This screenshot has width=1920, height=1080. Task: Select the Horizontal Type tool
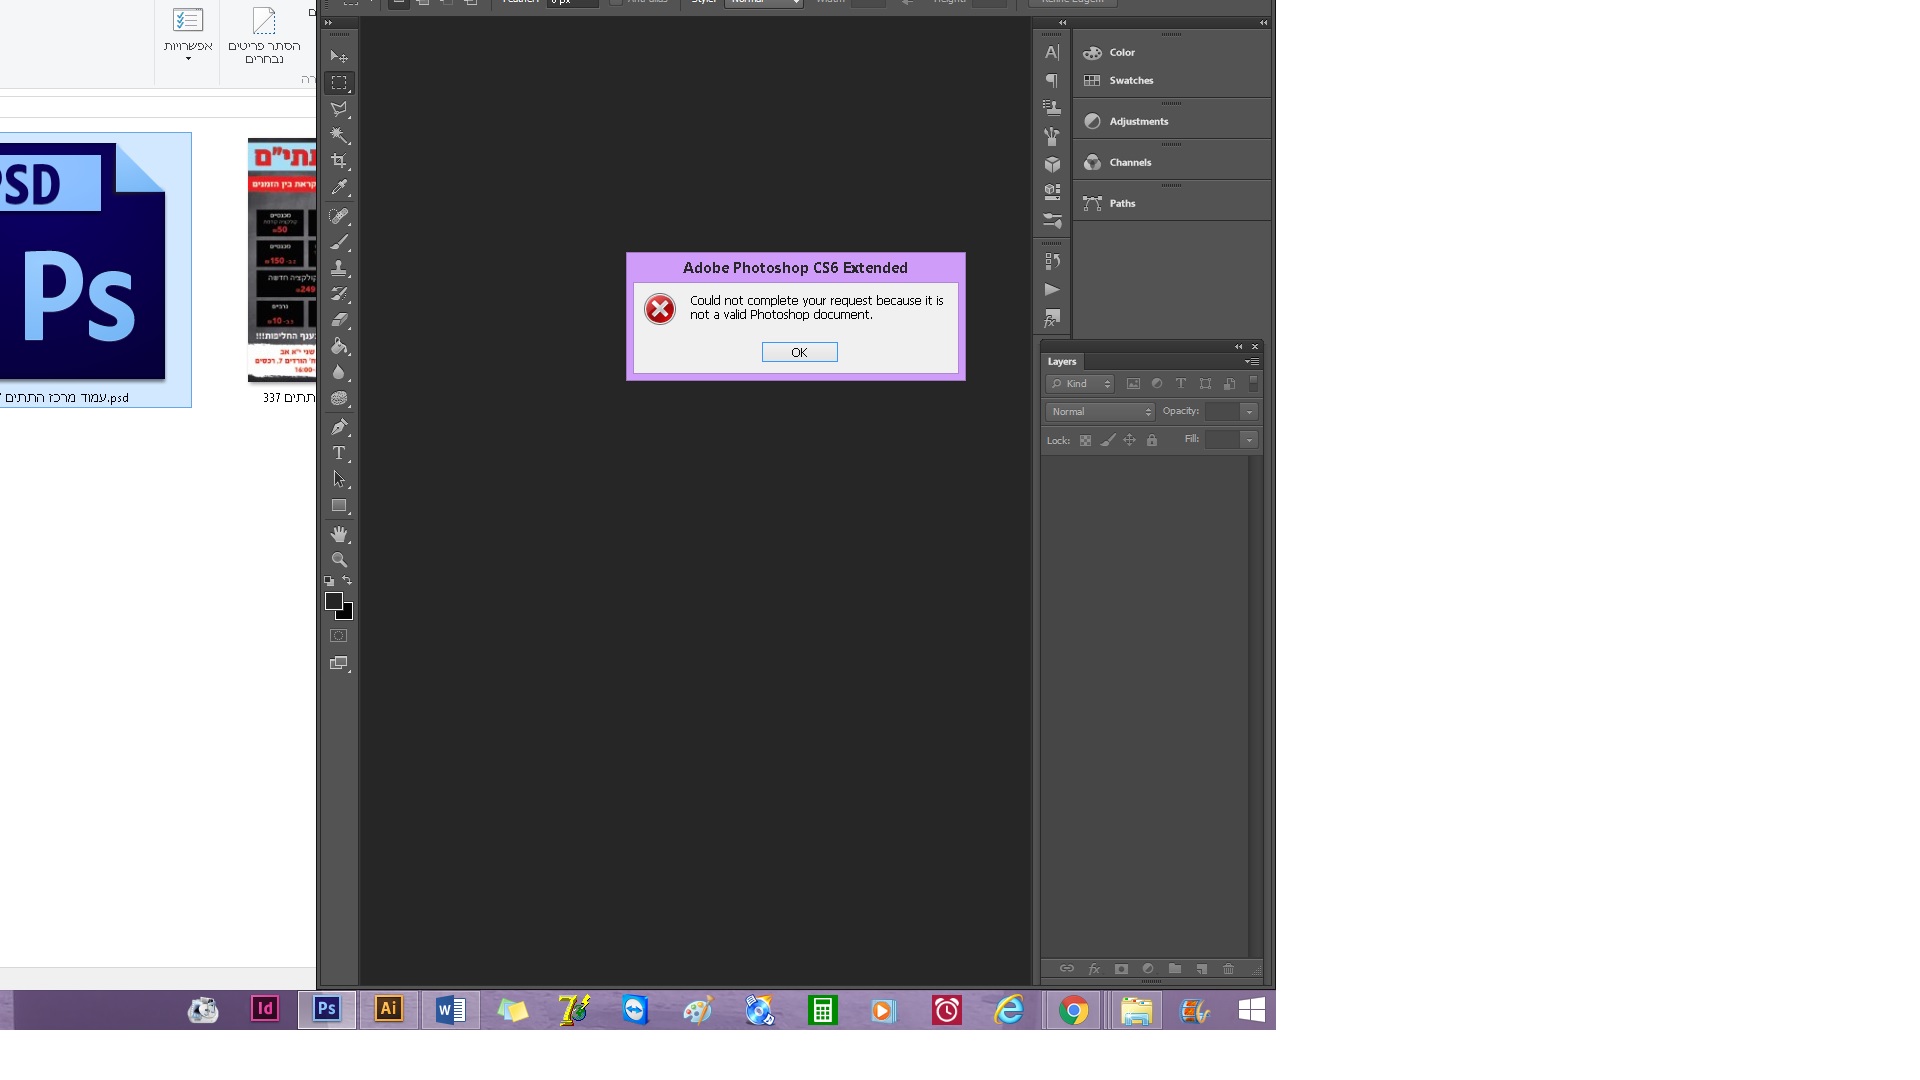point(339,453)
